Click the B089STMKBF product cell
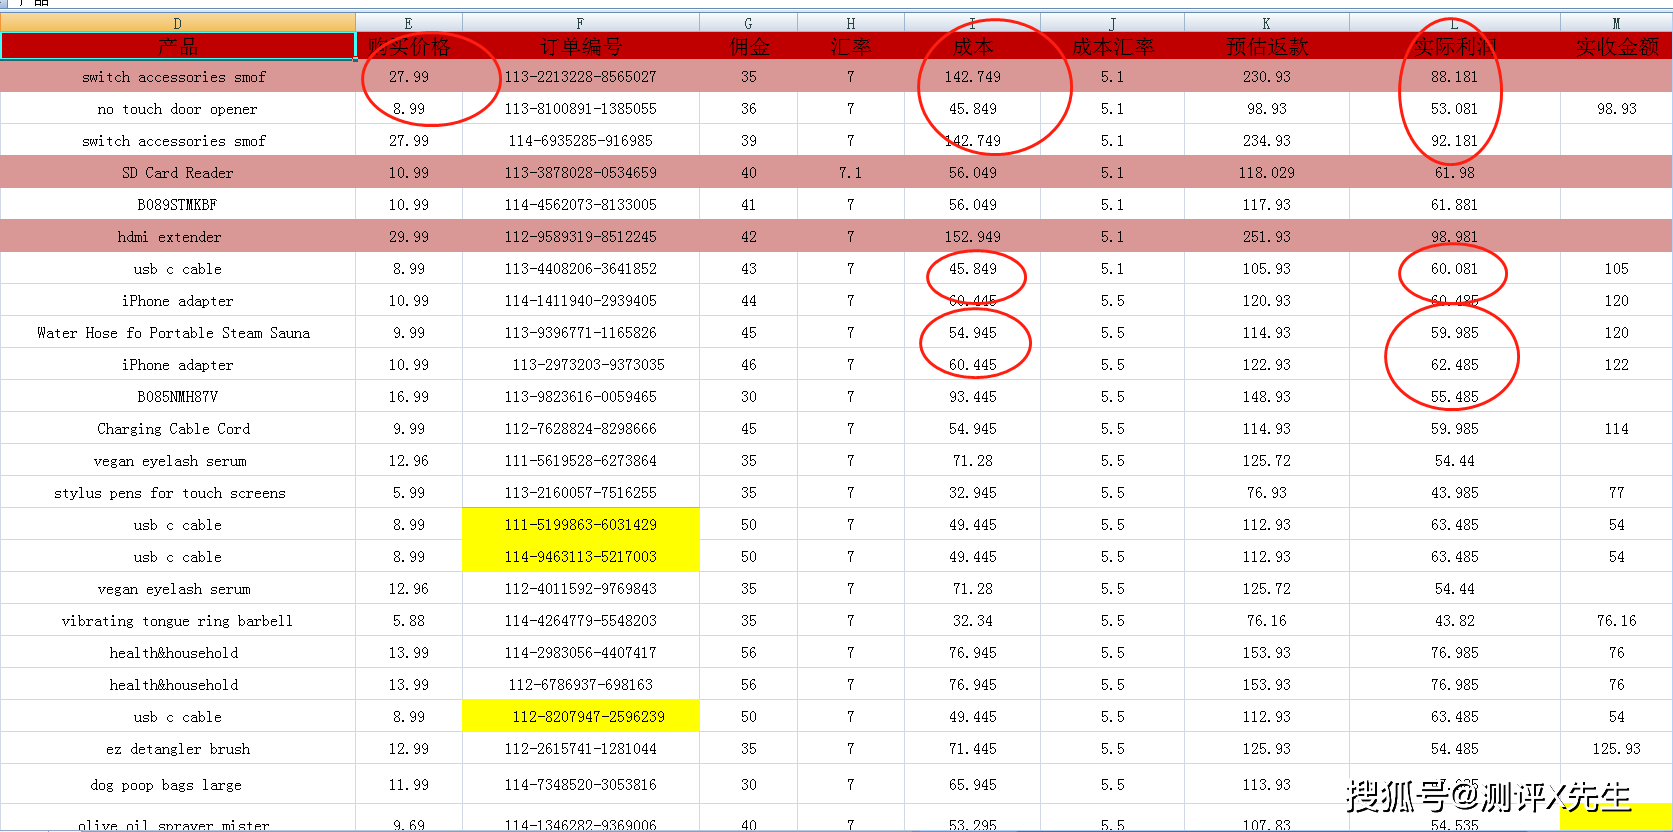1673x832 pixels. pos(178,204)
